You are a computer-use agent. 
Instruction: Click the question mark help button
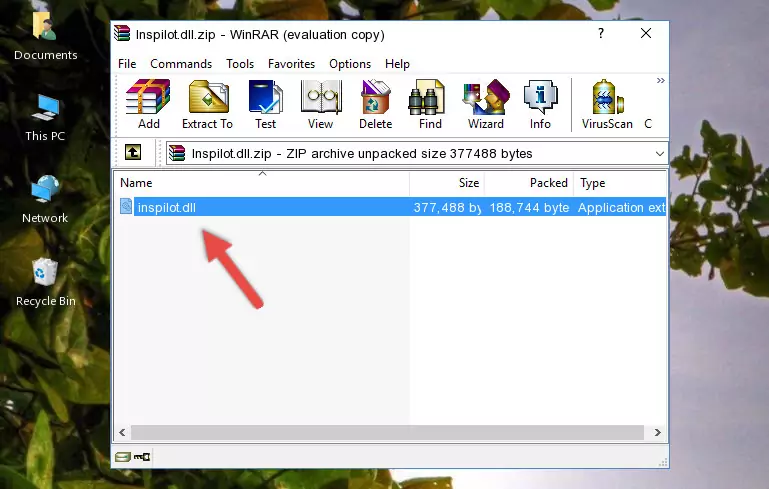[601, 33]
